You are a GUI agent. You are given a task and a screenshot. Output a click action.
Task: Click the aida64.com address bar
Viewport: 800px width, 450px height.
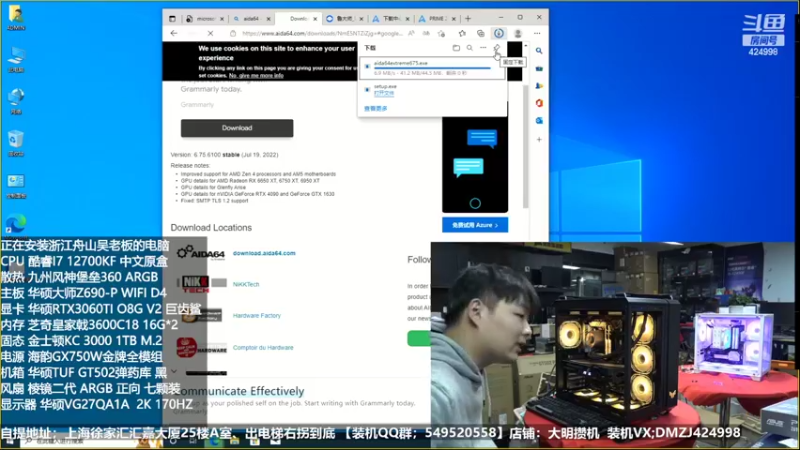[321, 33]
